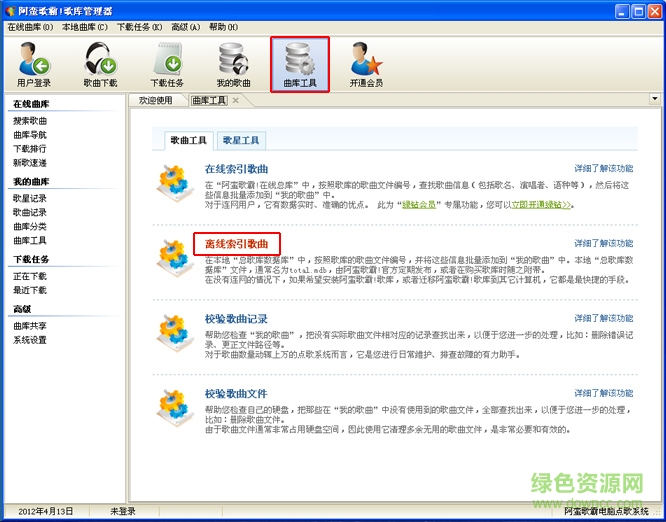The height and width of the screenshot is (522, 666).
Task: Open 在线索引歌曲 link
Action: point(237,169)
